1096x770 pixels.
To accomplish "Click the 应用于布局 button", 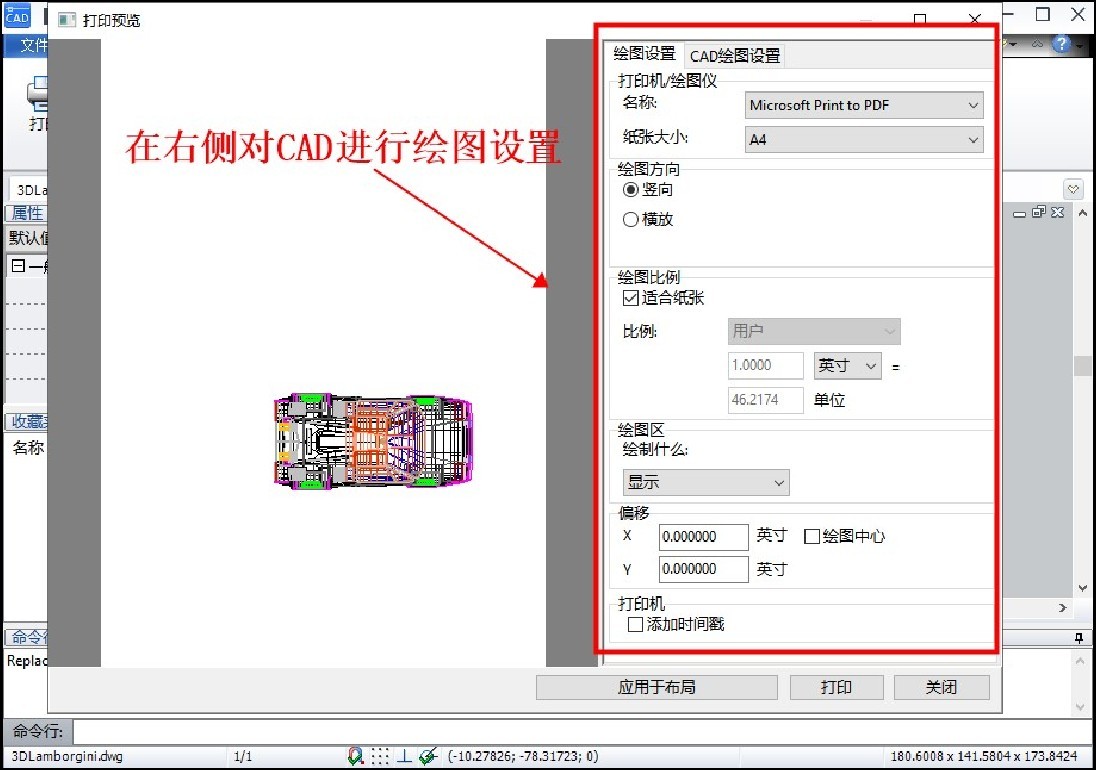I will (656, 687).
